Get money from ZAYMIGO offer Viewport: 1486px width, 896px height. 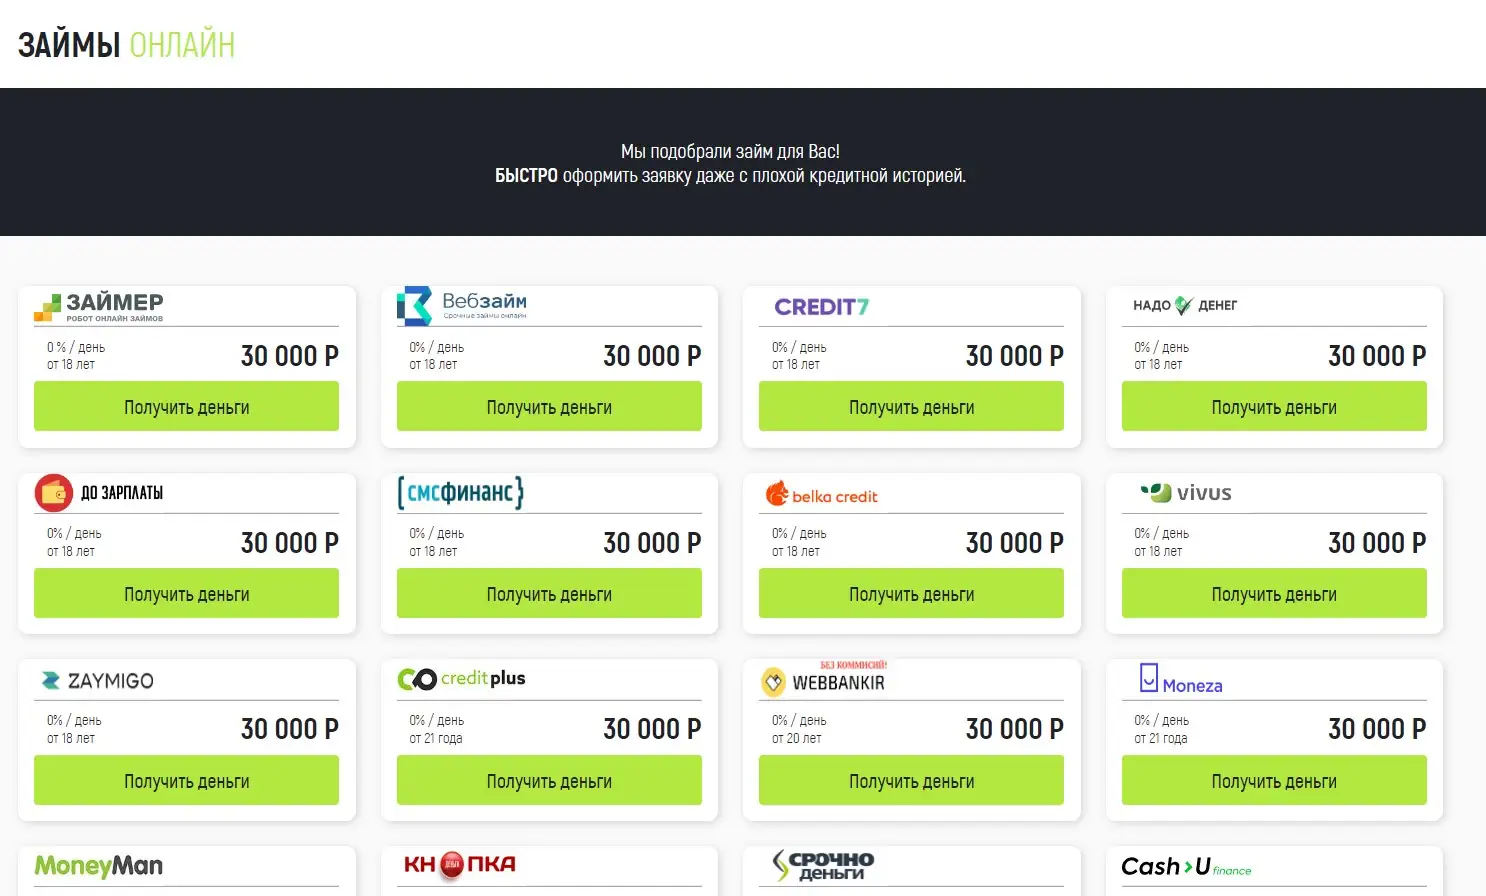186,781
